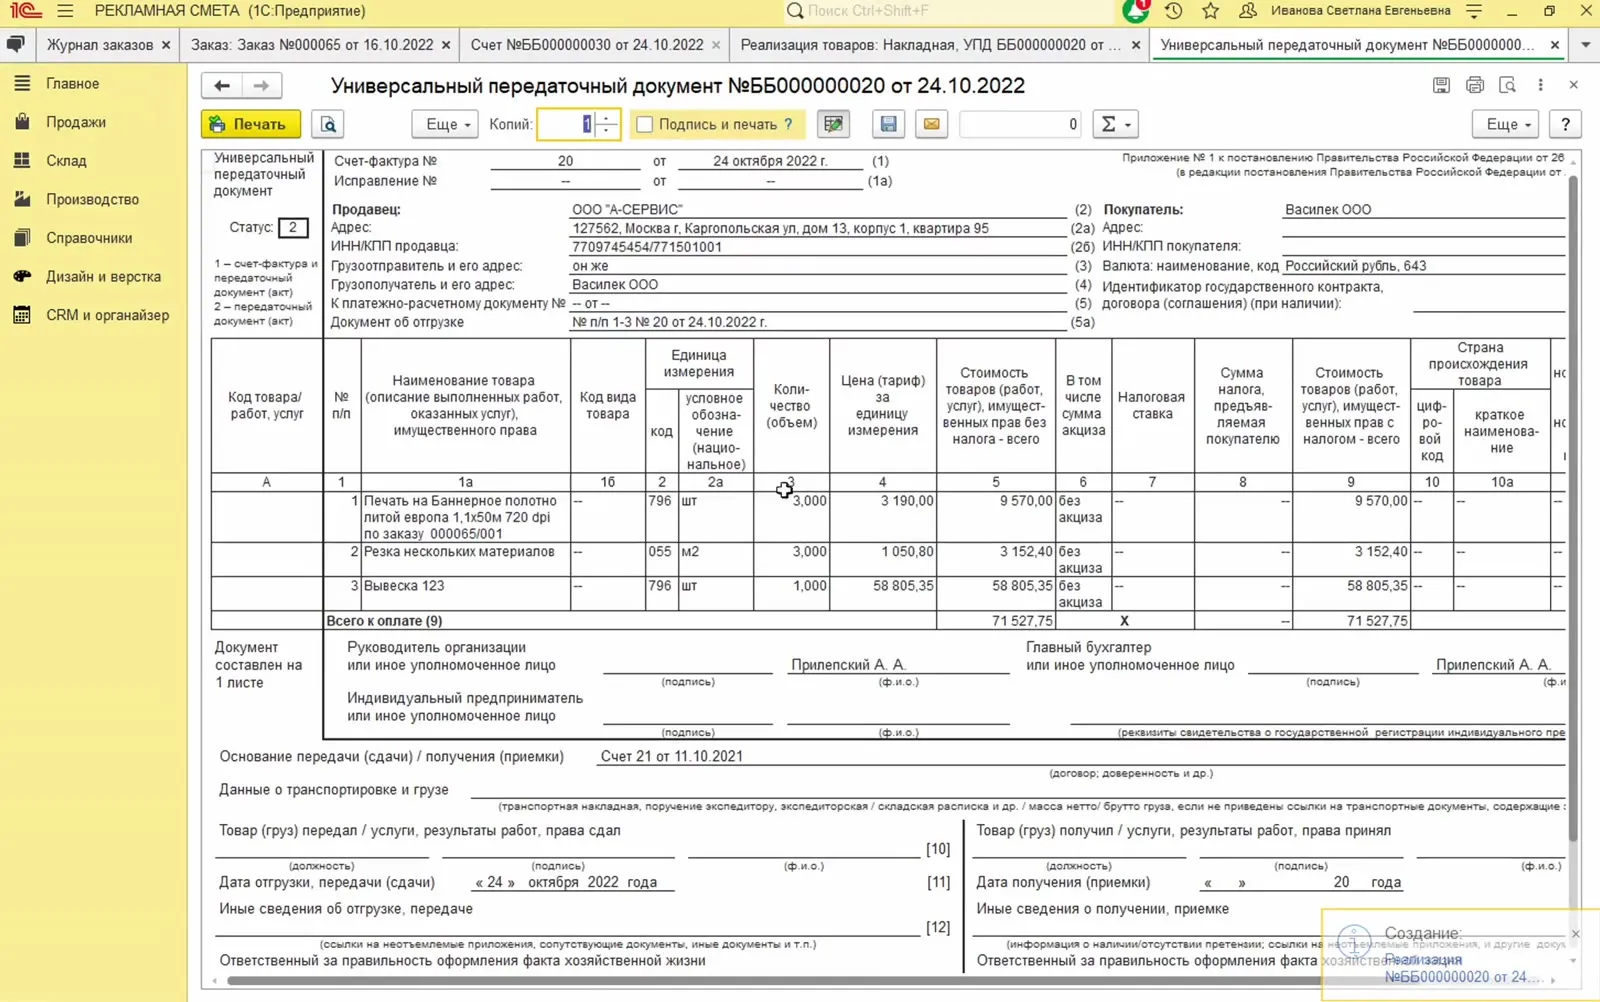This screenshot has height=1002, width=1600.
Task: Open favorites star icon
Action: [1210, 11]
